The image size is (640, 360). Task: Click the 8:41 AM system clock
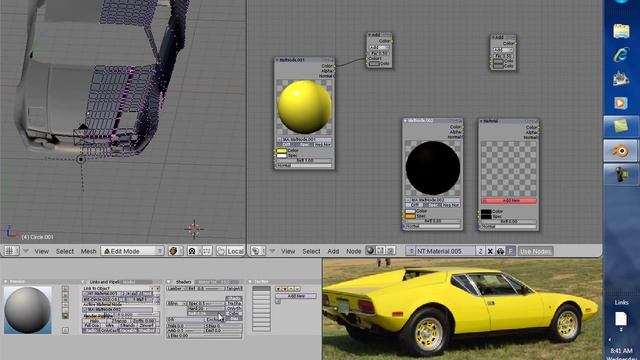tap(621, 351)
